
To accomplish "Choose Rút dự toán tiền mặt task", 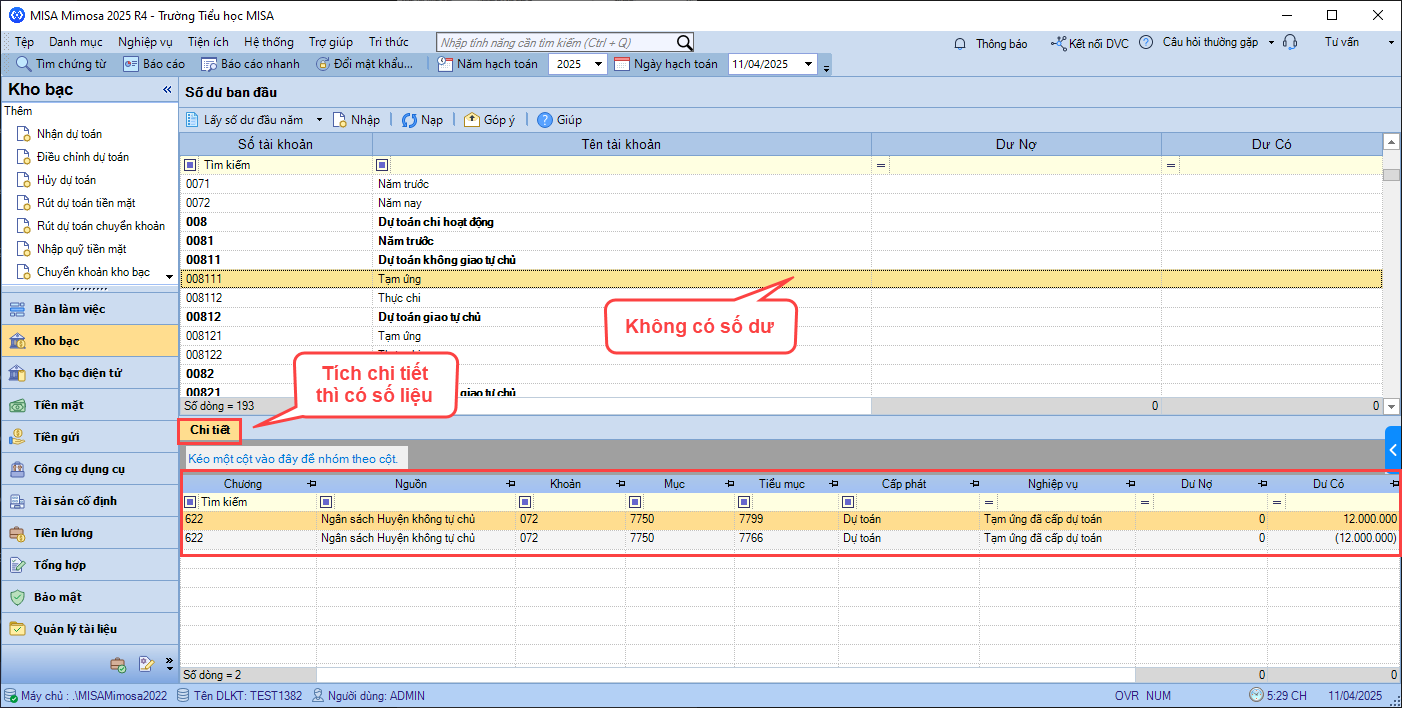I will 86,203.
